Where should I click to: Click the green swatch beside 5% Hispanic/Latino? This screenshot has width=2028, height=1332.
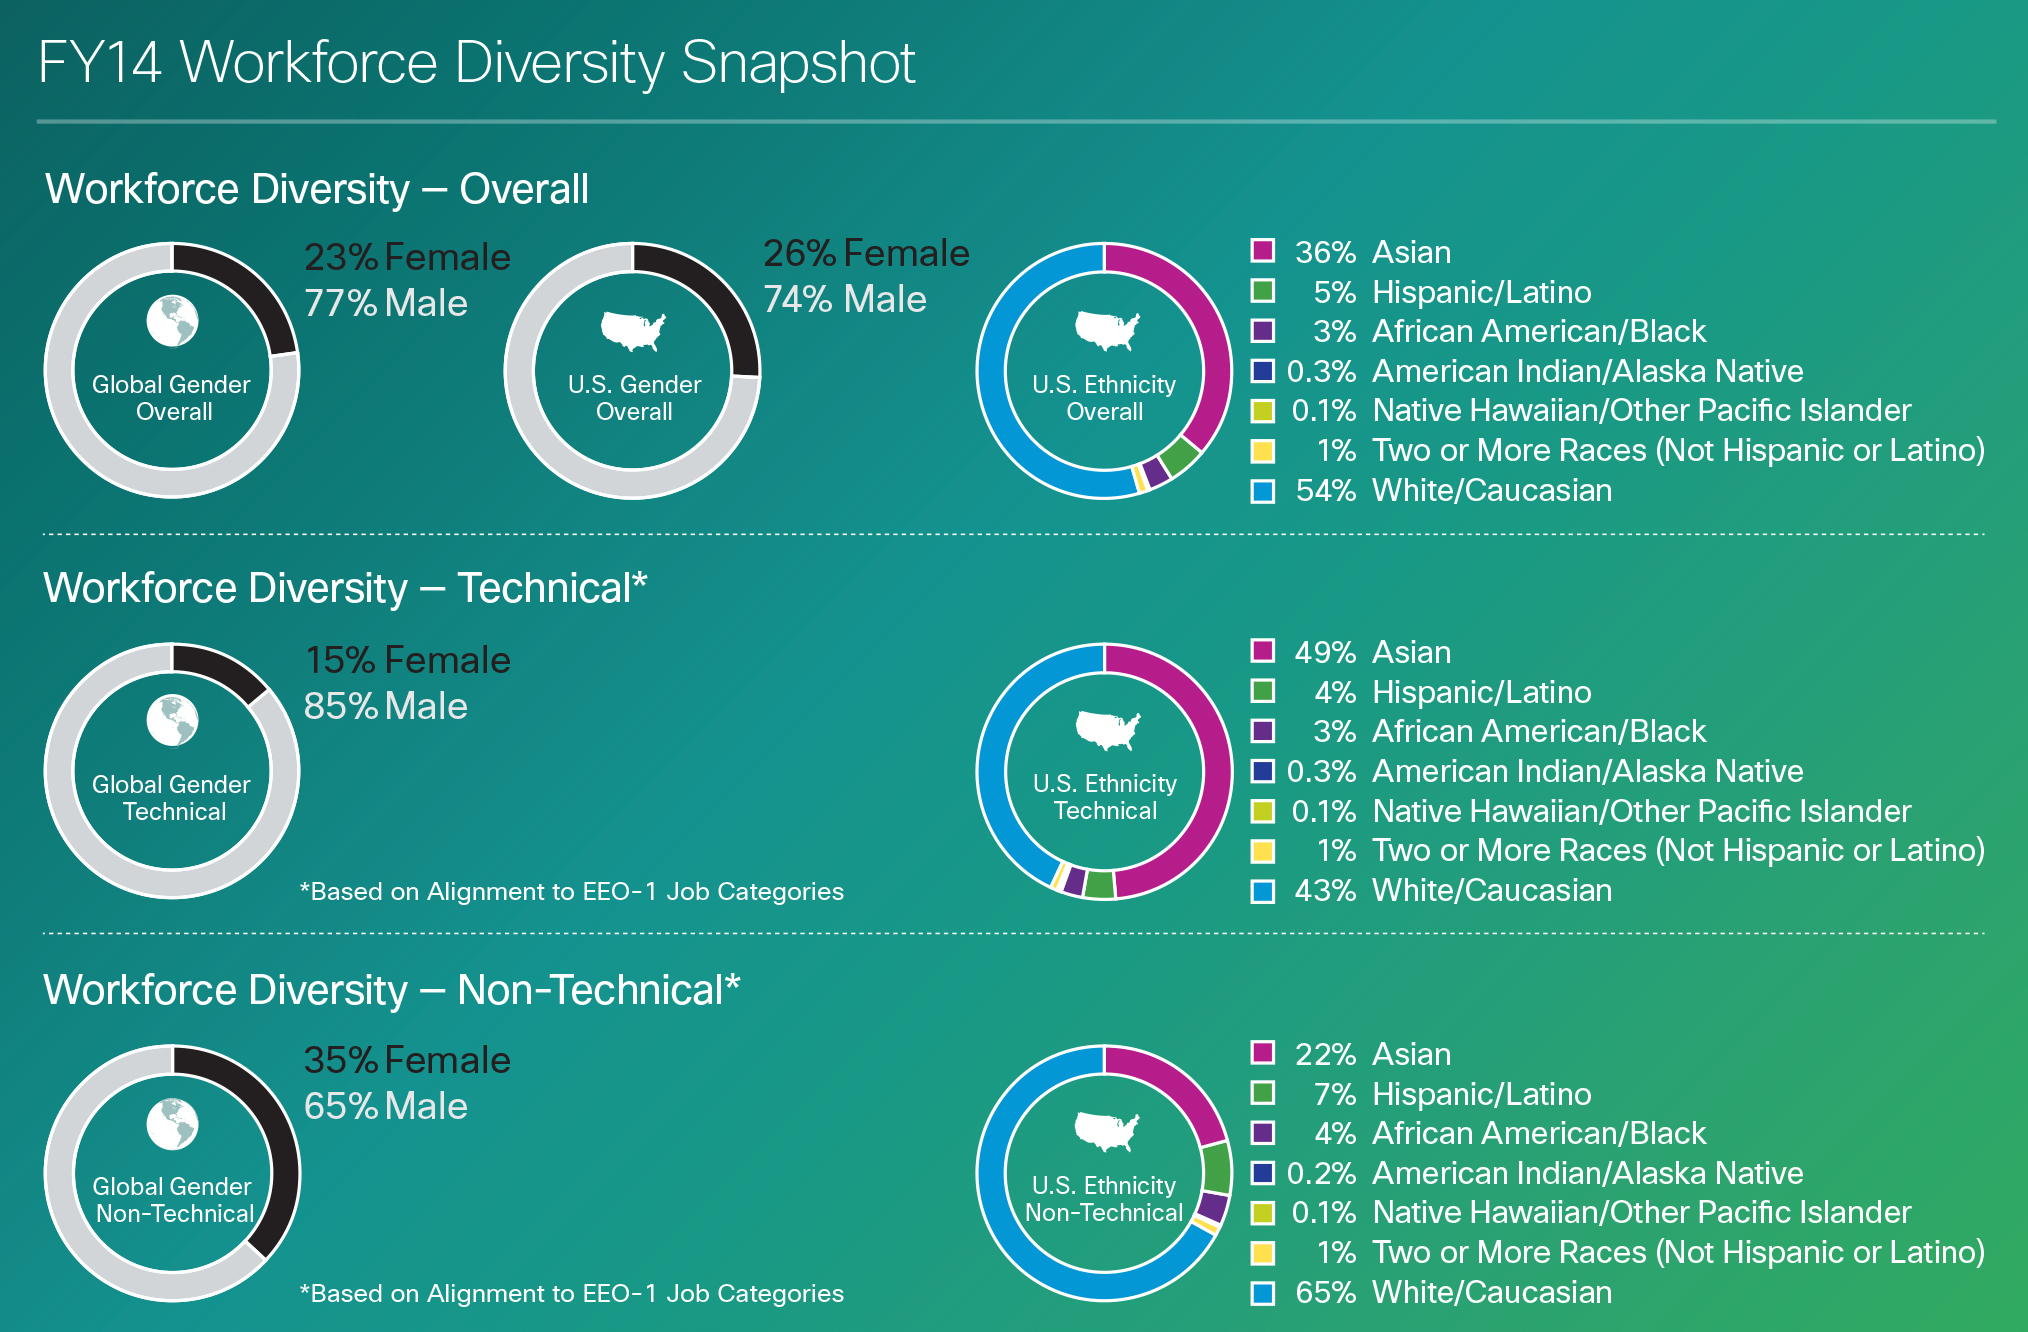1263,291
